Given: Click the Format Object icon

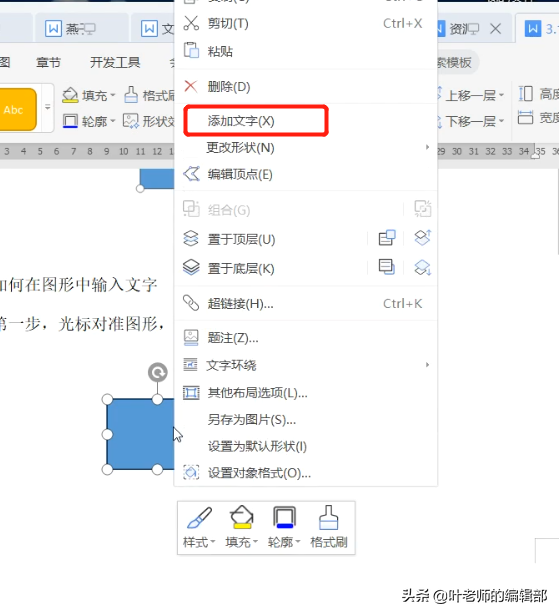Looking at the screenshot, I should 191,473.
